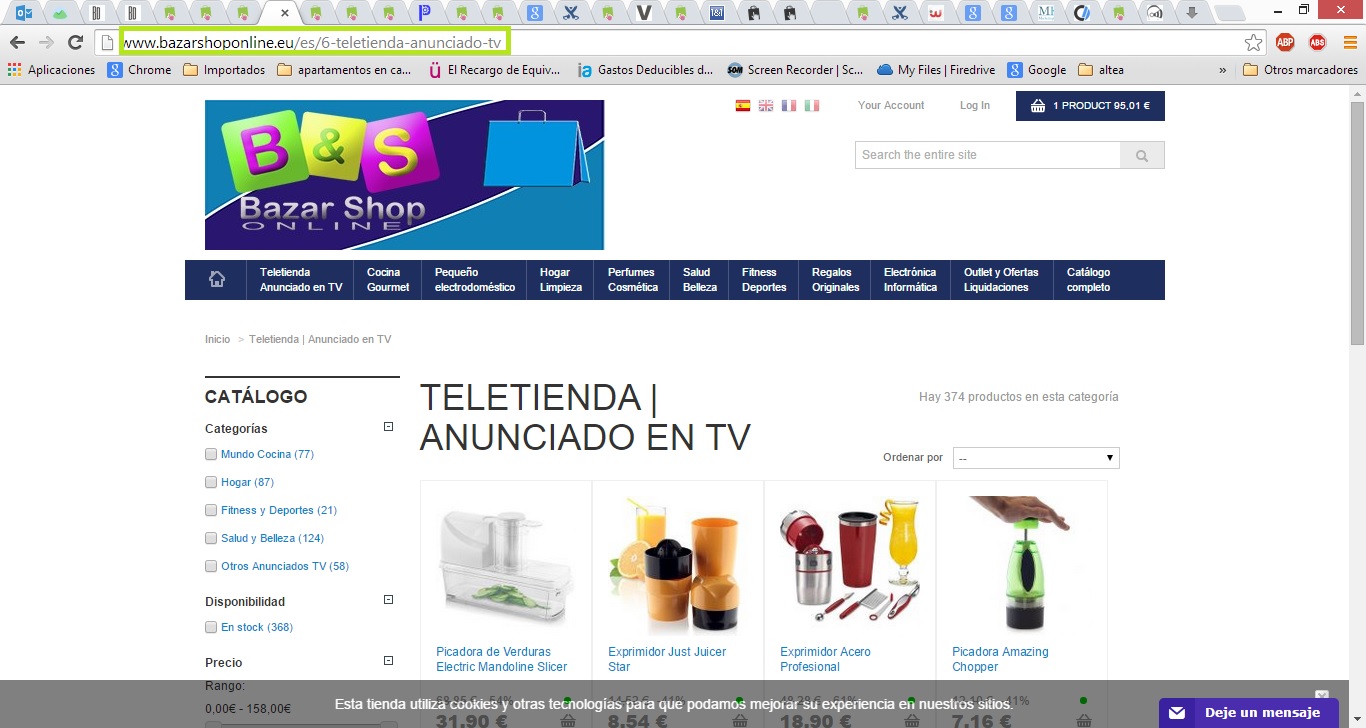Viewport: 1366px width, 728px height.
Task: Open the Outlook tab in the tab strip
Action: (25, 13)
